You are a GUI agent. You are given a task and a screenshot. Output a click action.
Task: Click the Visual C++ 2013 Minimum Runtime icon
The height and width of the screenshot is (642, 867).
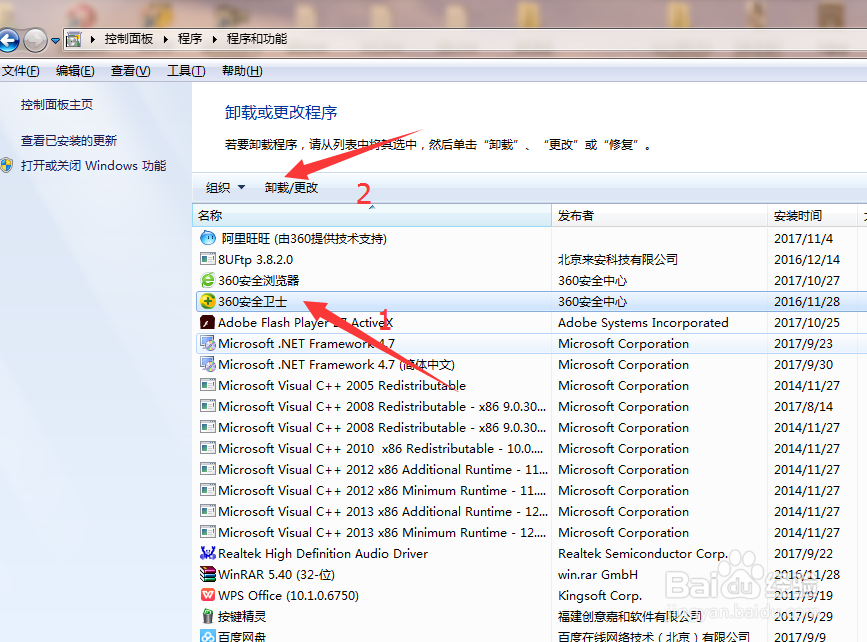click(208, 532)
